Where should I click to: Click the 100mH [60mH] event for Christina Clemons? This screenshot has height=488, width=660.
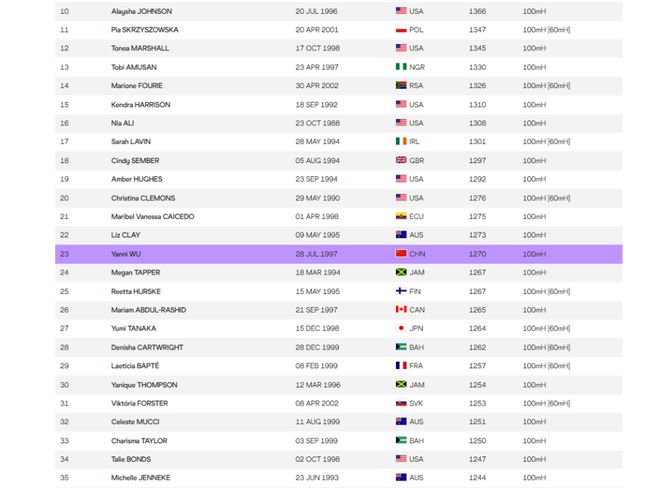(x=546, y=198)
